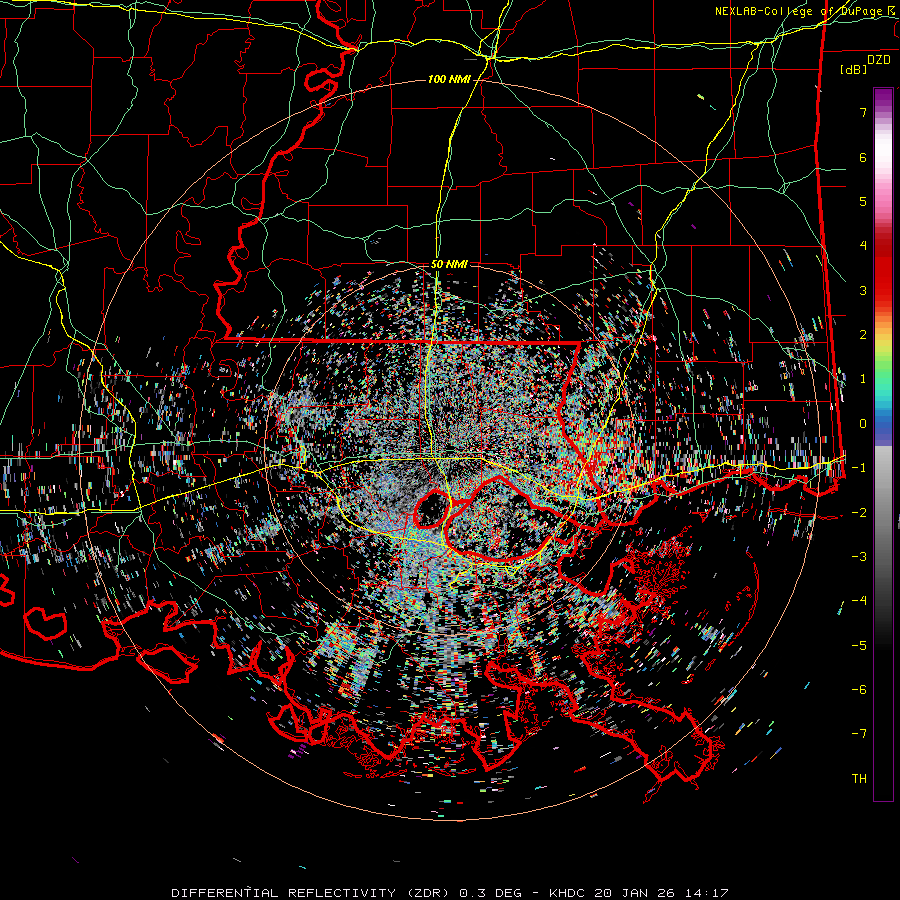Select the -6 value on the scale
This screenshot has height=900, width=900.
859,690
